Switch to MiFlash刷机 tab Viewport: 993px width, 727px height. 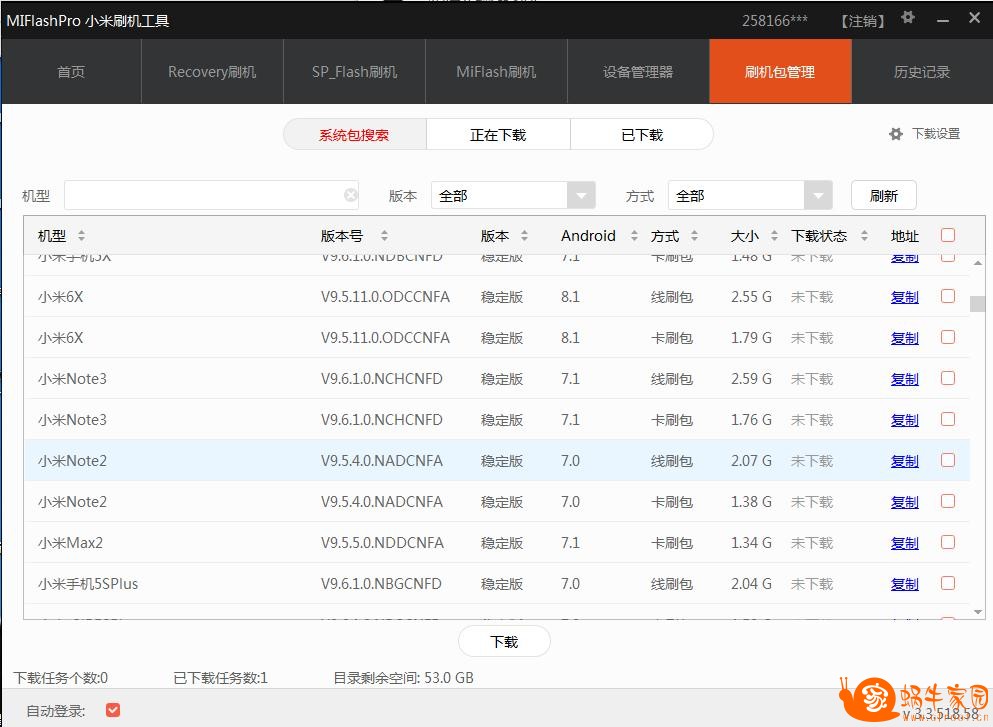click(496, 72)
